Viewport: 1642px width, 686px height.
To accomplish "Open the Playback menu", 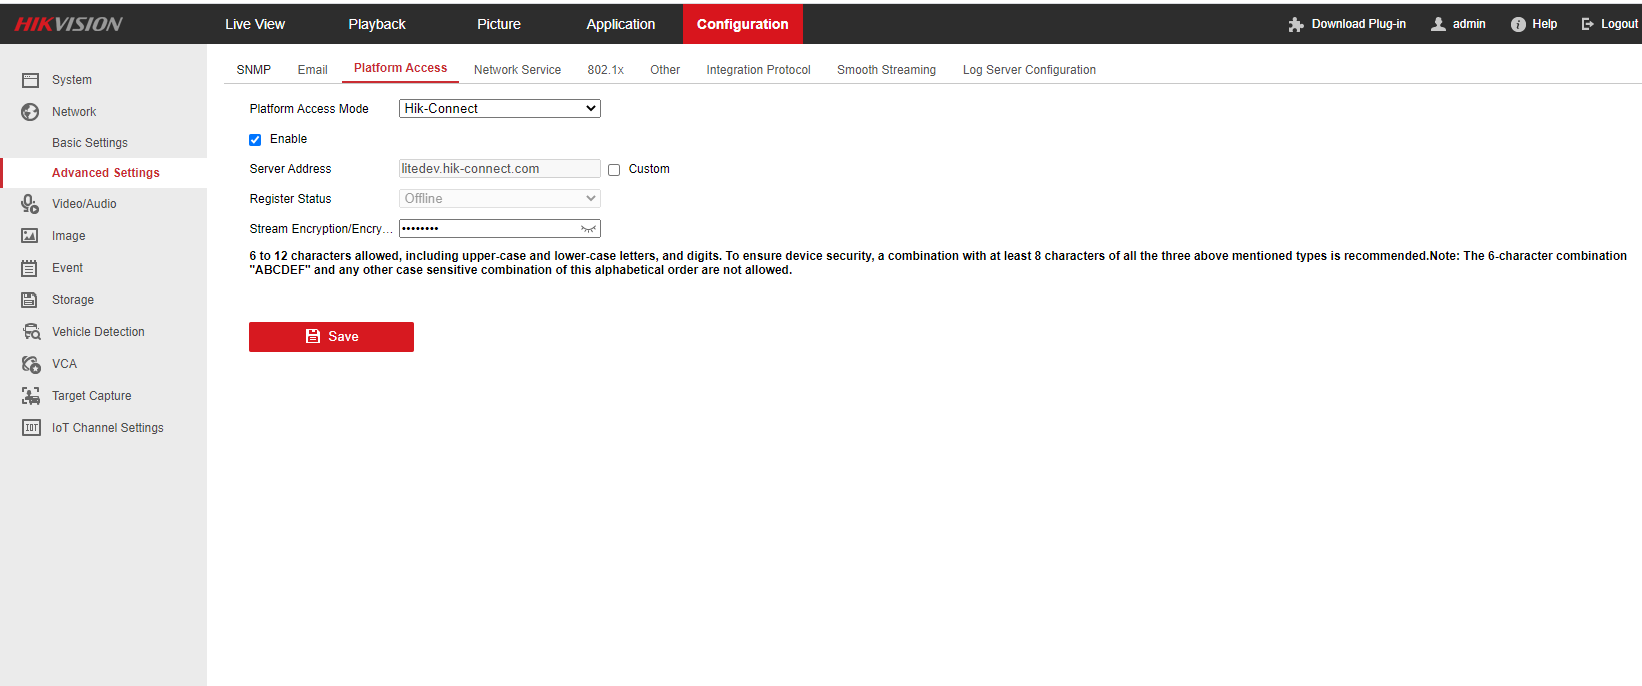I will tap(377, 24).
